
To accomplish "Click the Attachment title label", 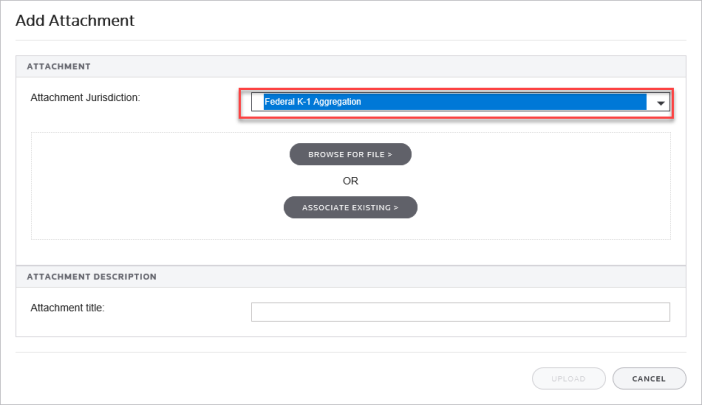I will tap(68, 307).
